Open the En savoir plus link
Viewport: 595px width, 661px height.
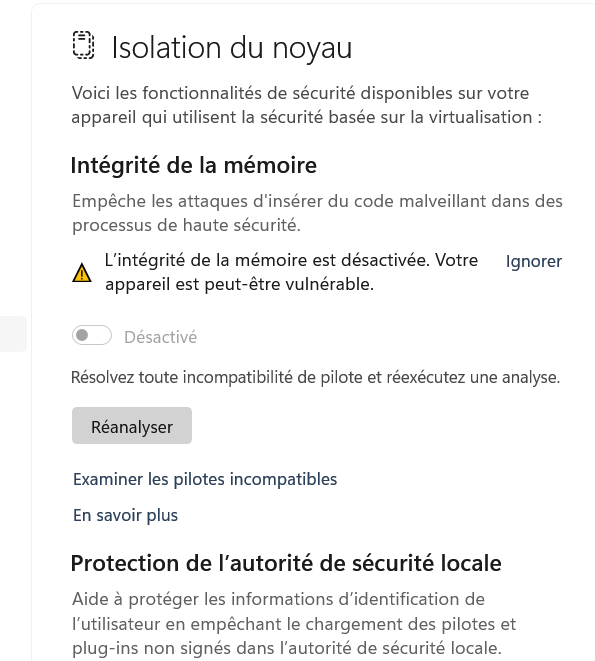point(125,515)
